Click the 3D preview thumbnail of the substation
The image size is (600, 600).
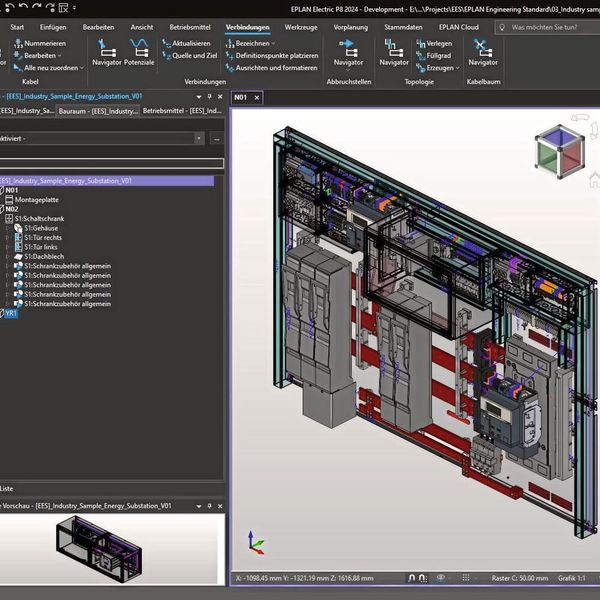pos(99,548)
